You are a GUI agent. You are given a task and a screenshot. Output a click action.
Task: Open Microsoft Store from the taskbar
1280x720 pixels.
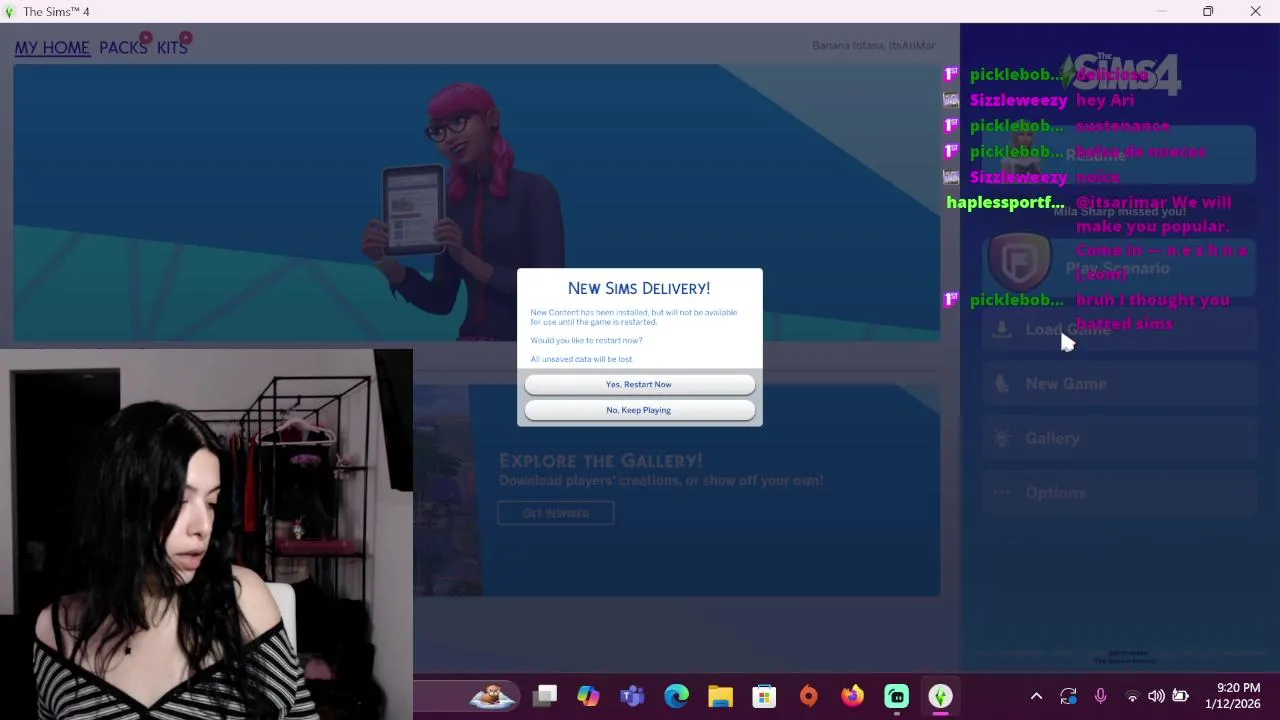coord(764,696)
